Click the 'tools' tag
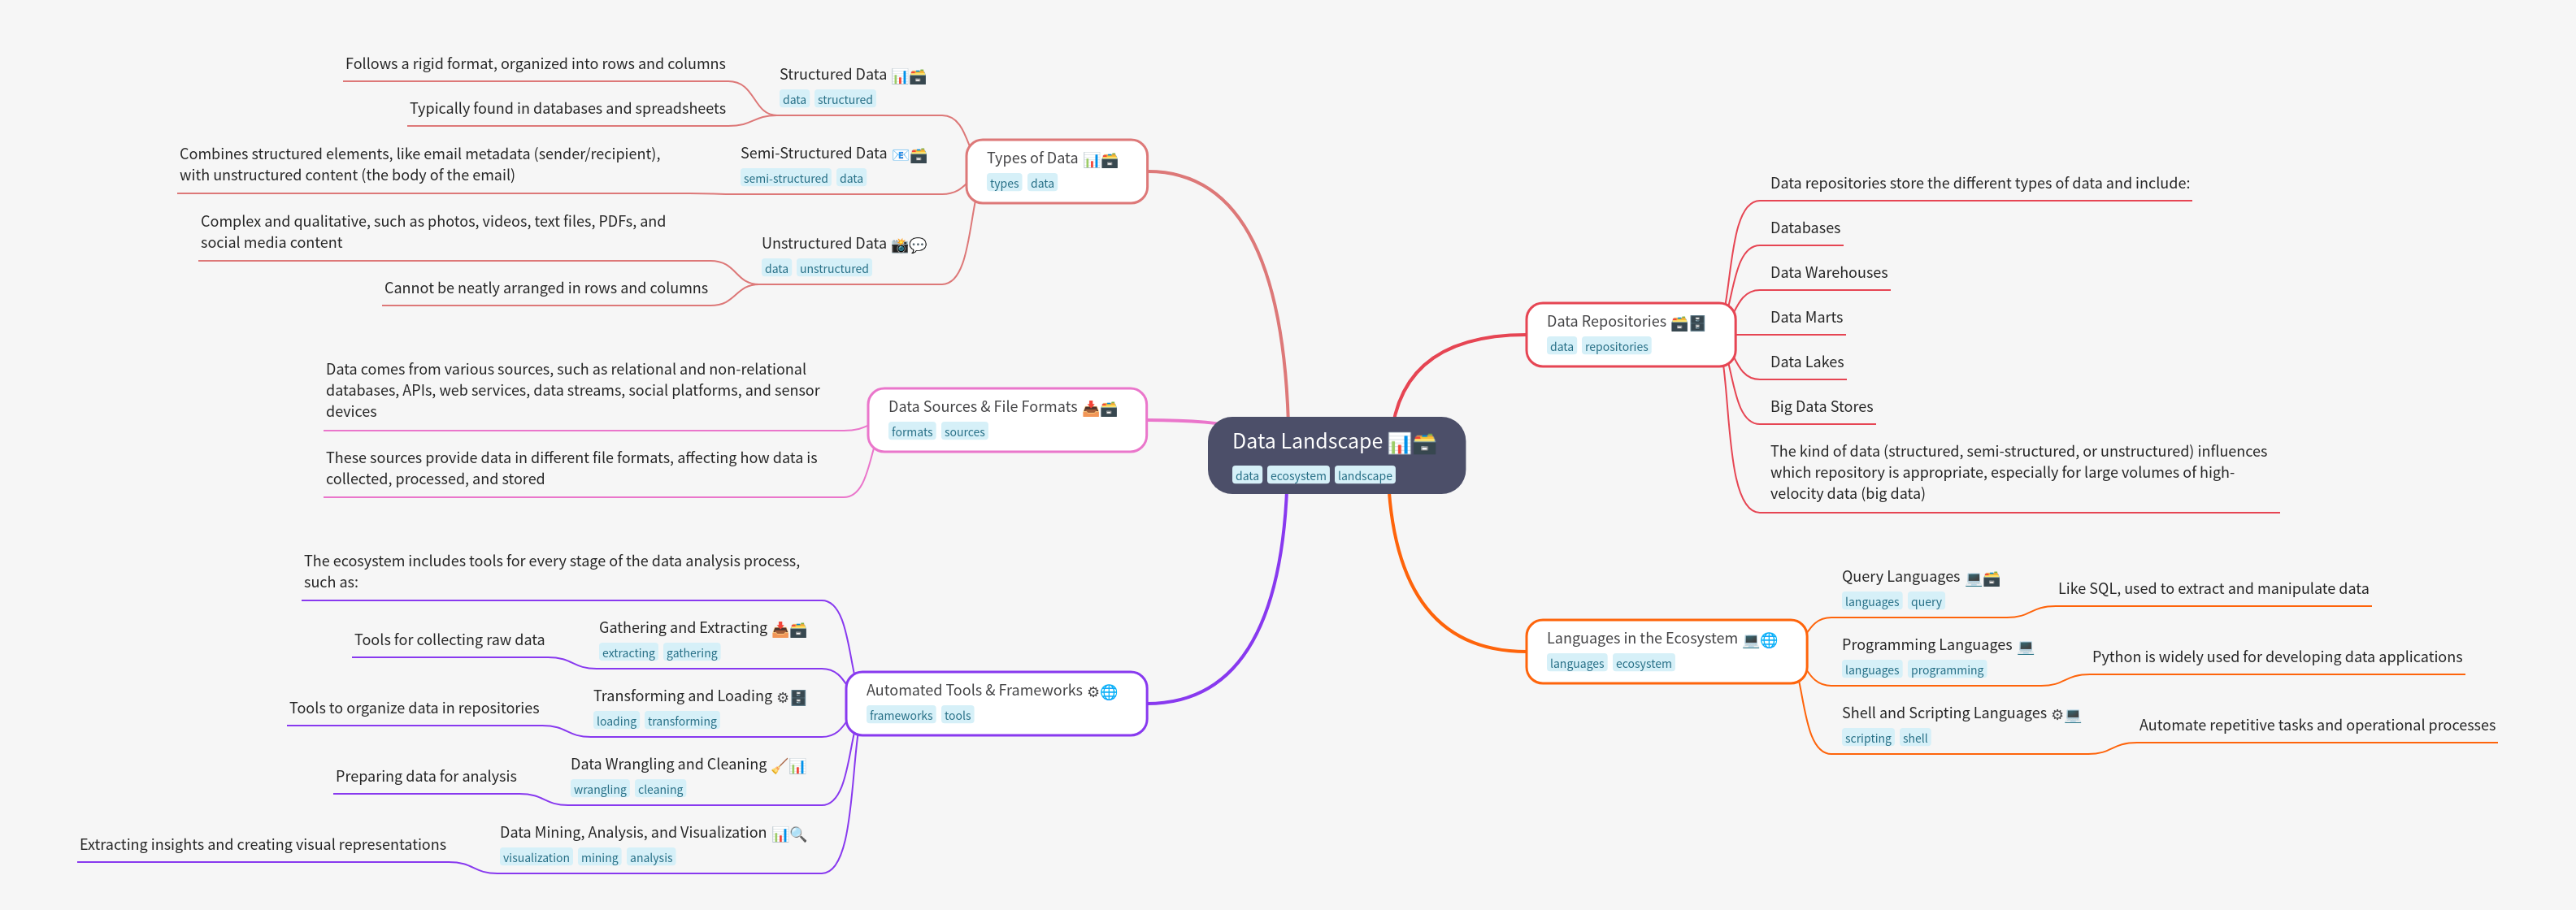The width and height of the screenshot is (2576, 910). [957, 715]
